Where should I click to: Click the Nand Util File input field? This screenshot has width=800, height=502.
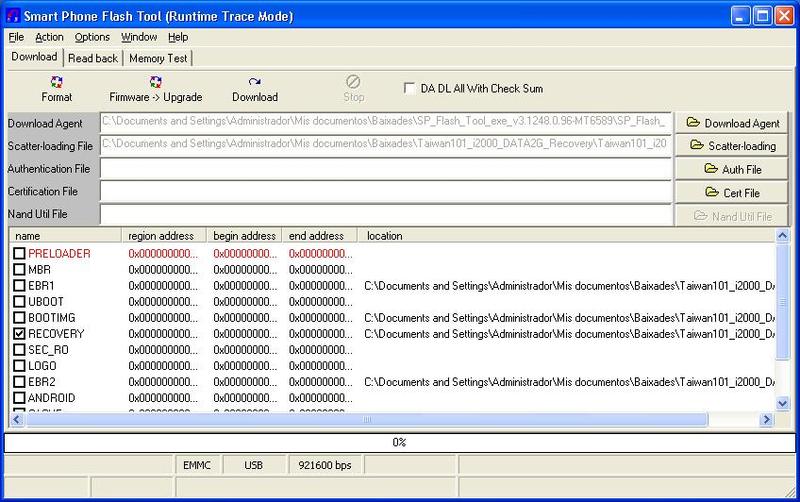coord(386,214)
